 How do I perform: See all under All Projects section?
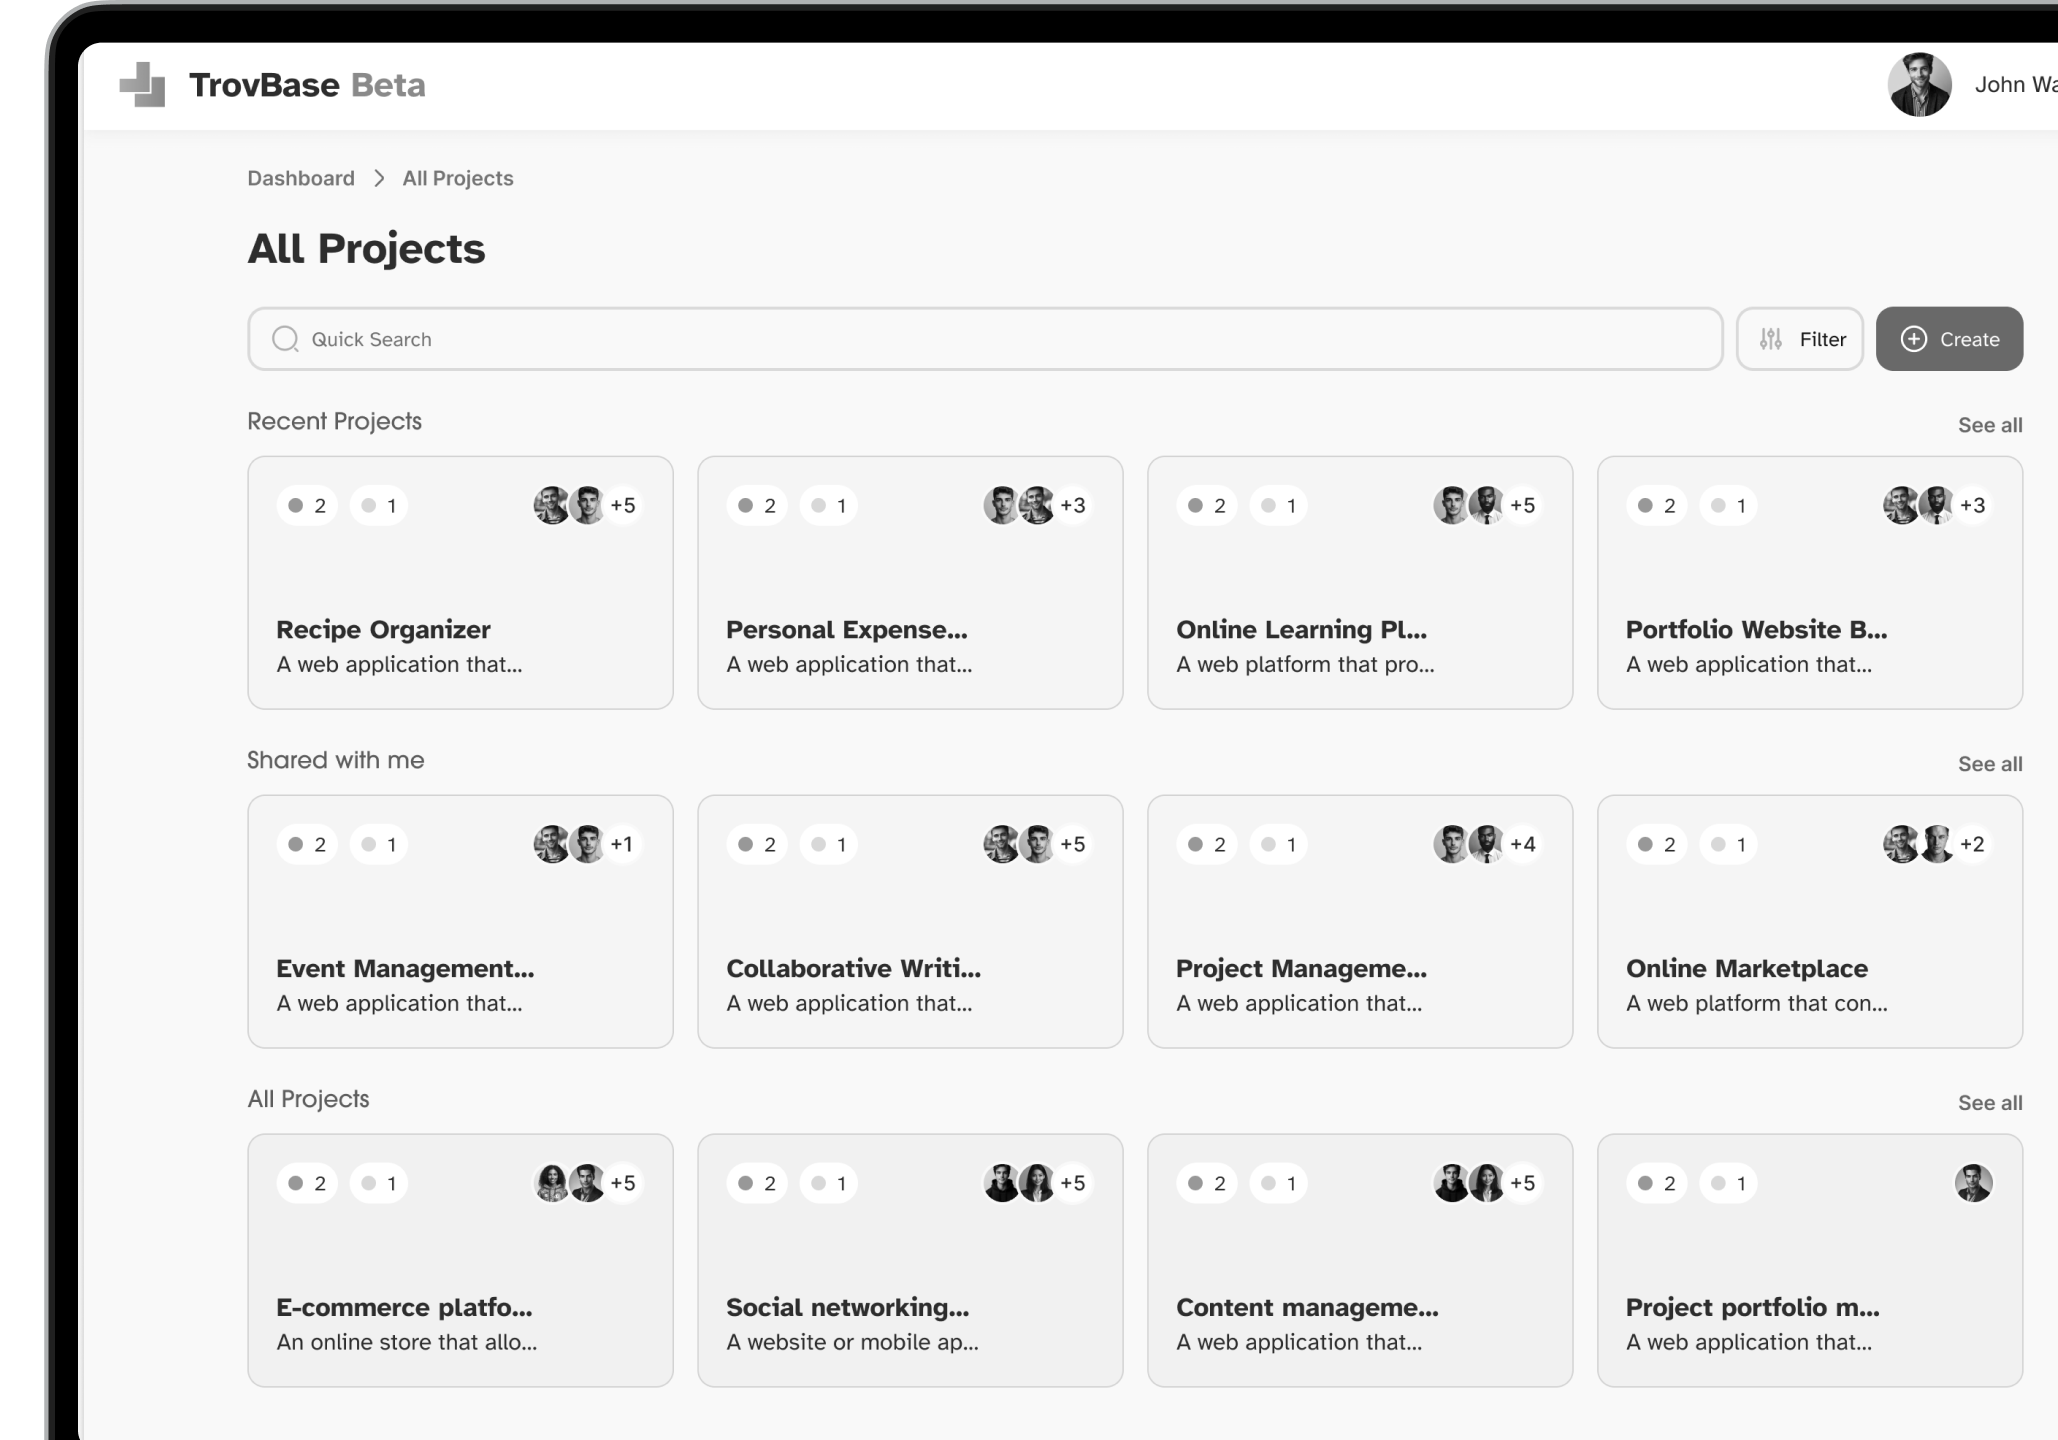pyautogui.click(x=1990, y=1103)
